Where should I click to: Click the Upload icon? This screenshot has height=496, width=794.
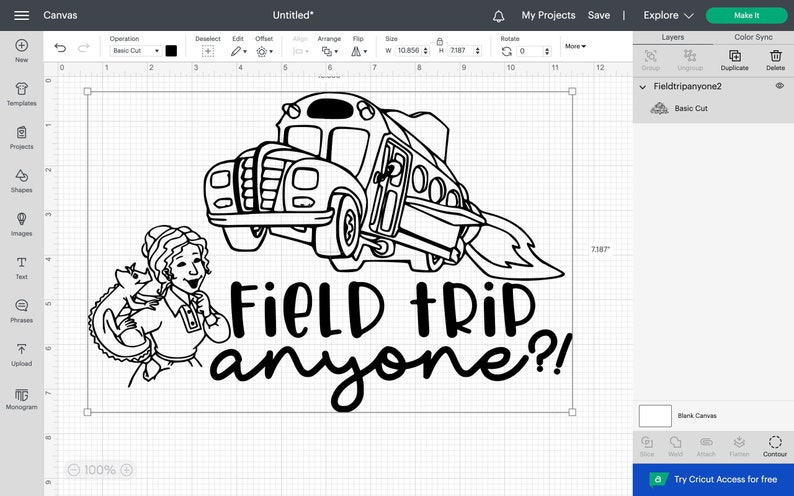(21, 349)
